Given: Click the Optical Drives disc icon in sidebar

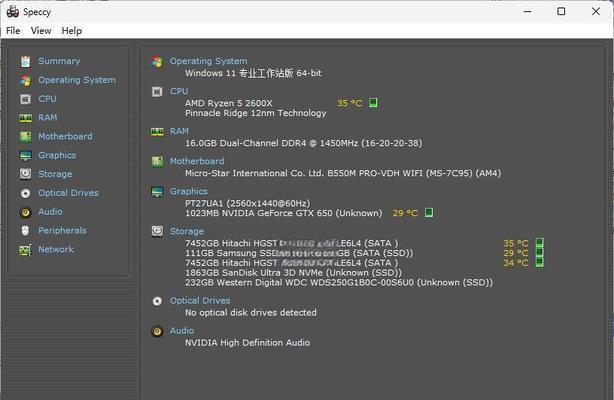Looking at the screenshot, I should [x=25, y=193].
